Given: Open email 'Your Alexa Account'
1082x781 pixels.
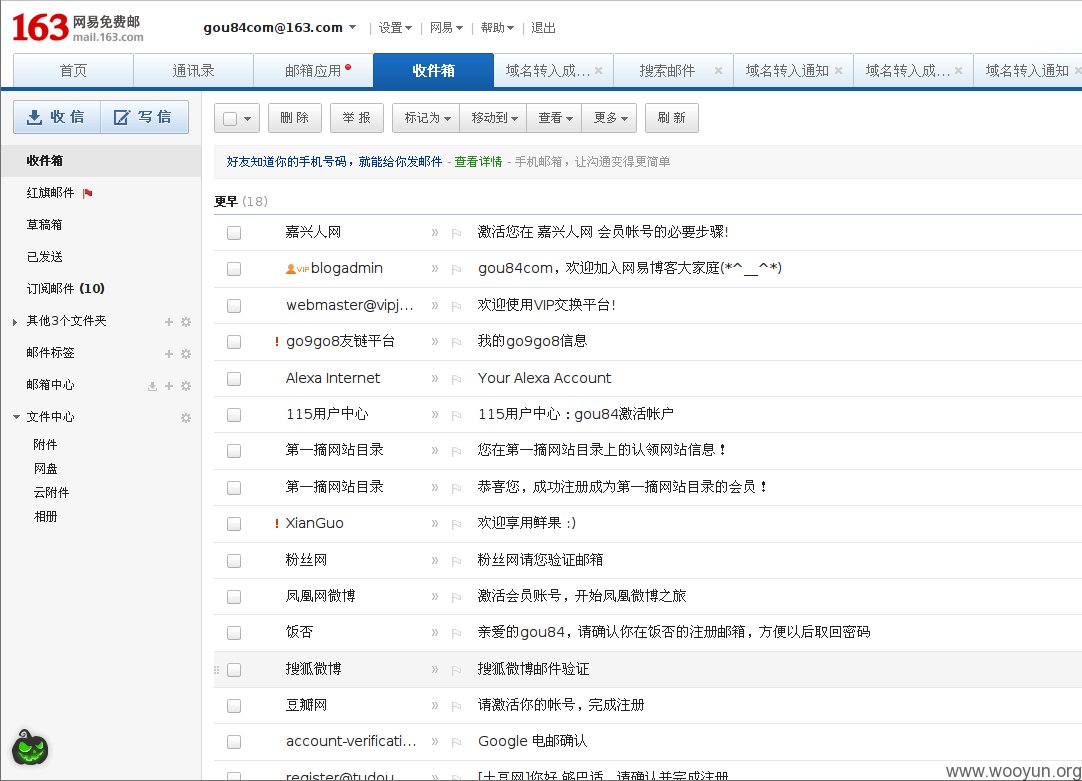Looking at the screenshot, I should (x=544, y=378).
